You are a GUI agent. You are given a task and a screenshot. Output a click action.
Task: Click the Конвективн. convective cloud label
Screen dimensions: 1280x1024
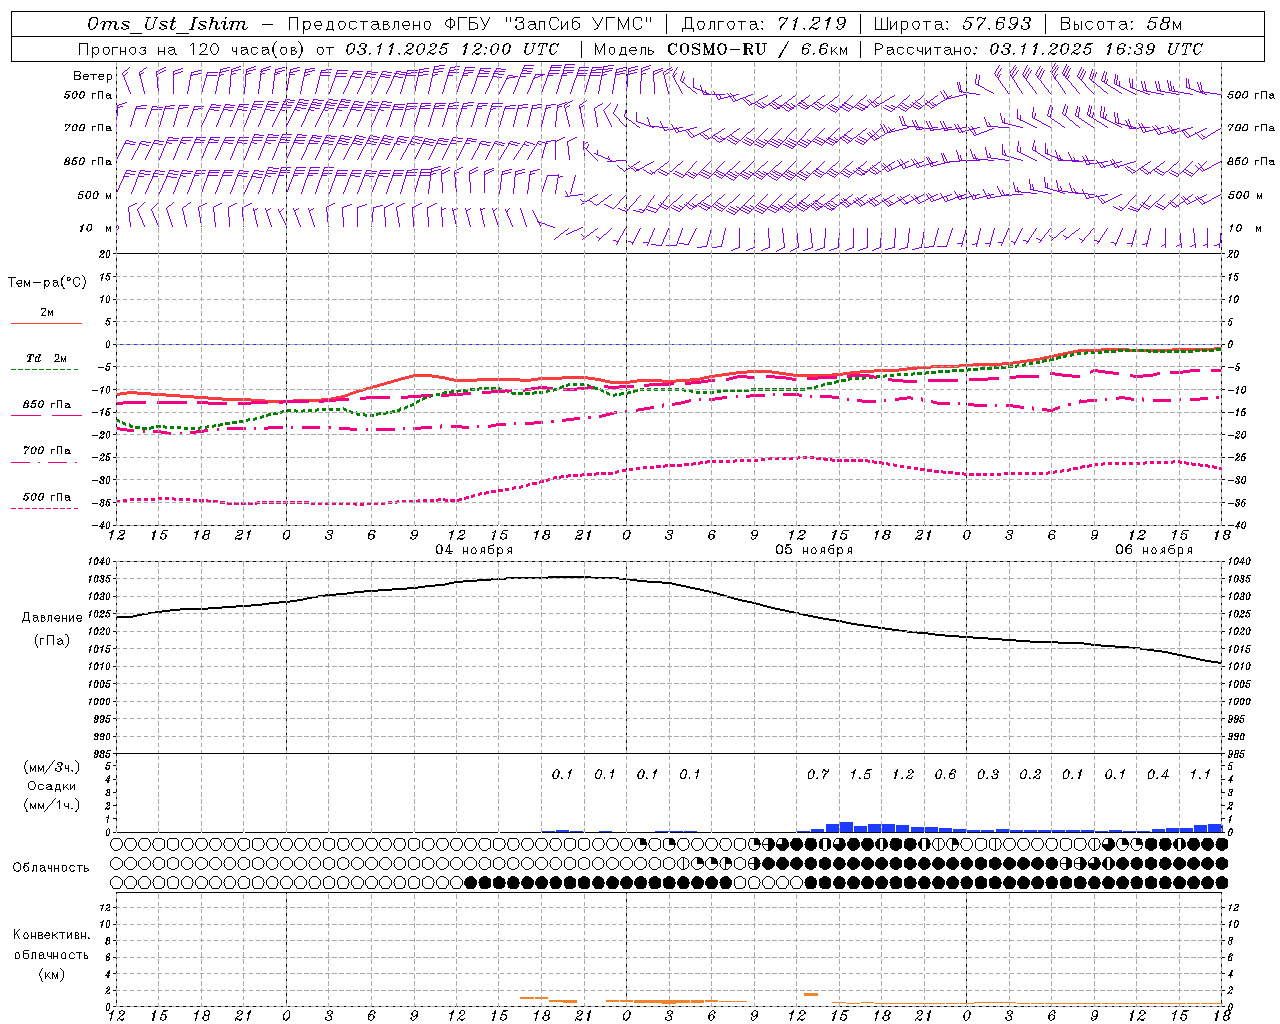pos(51,935)
